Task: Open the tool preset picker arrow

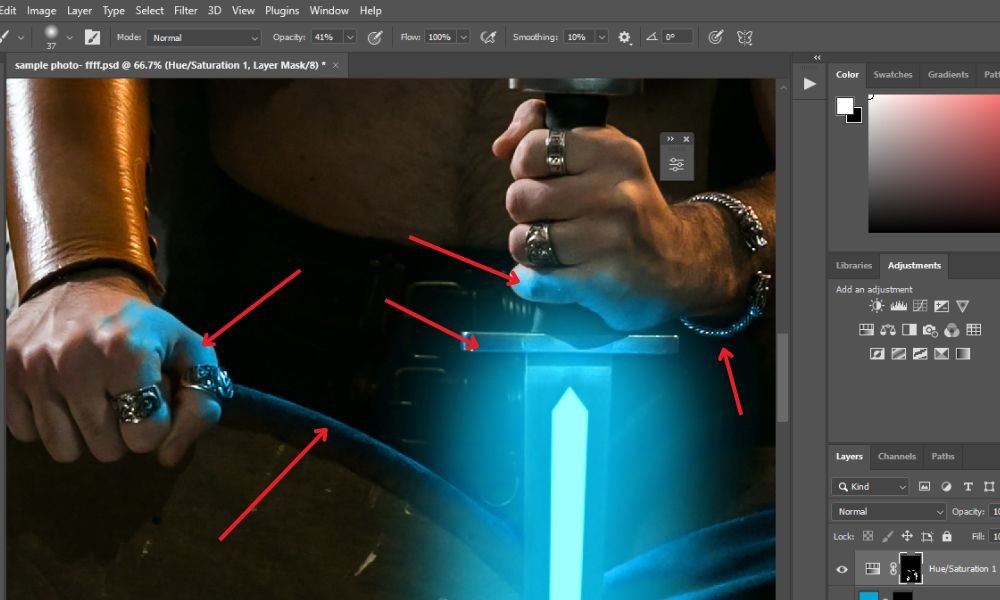Action: [21, 38]
